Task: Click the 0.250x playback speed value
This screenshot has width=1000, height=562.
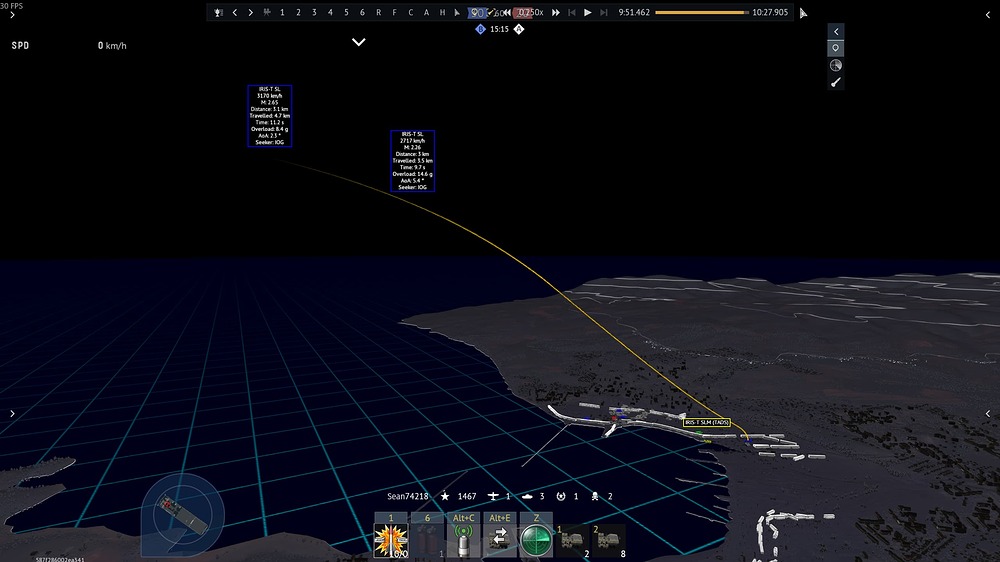Action: (530, 12)
